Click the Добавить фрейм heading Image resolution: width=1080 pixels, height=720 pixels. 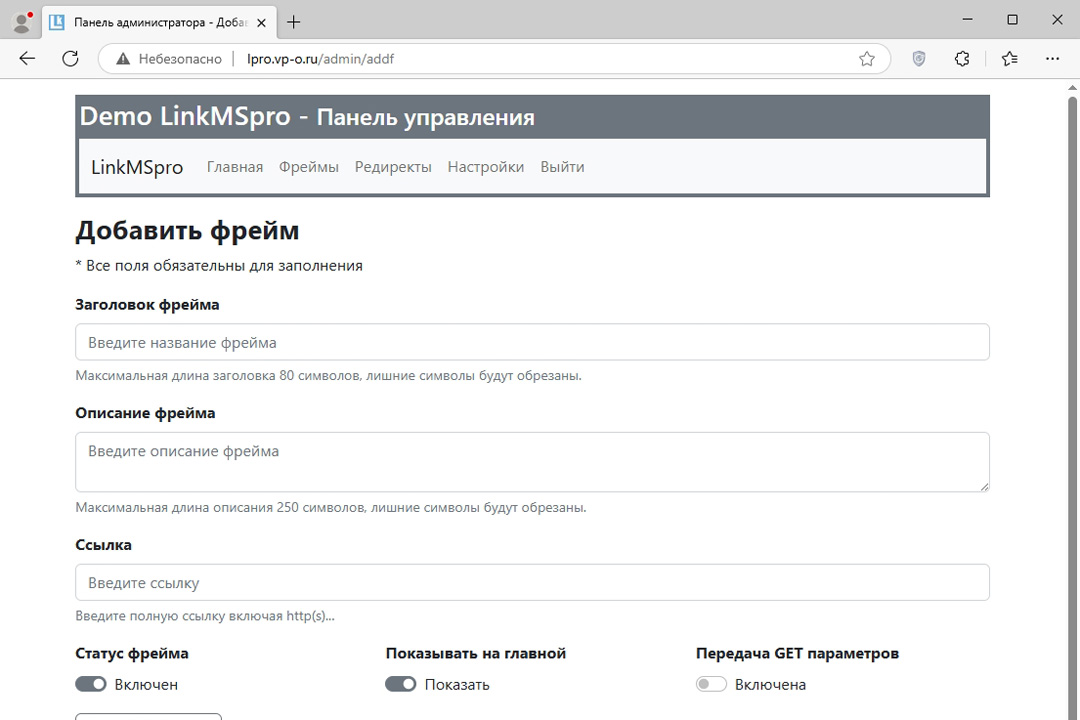tap(187, 230)
